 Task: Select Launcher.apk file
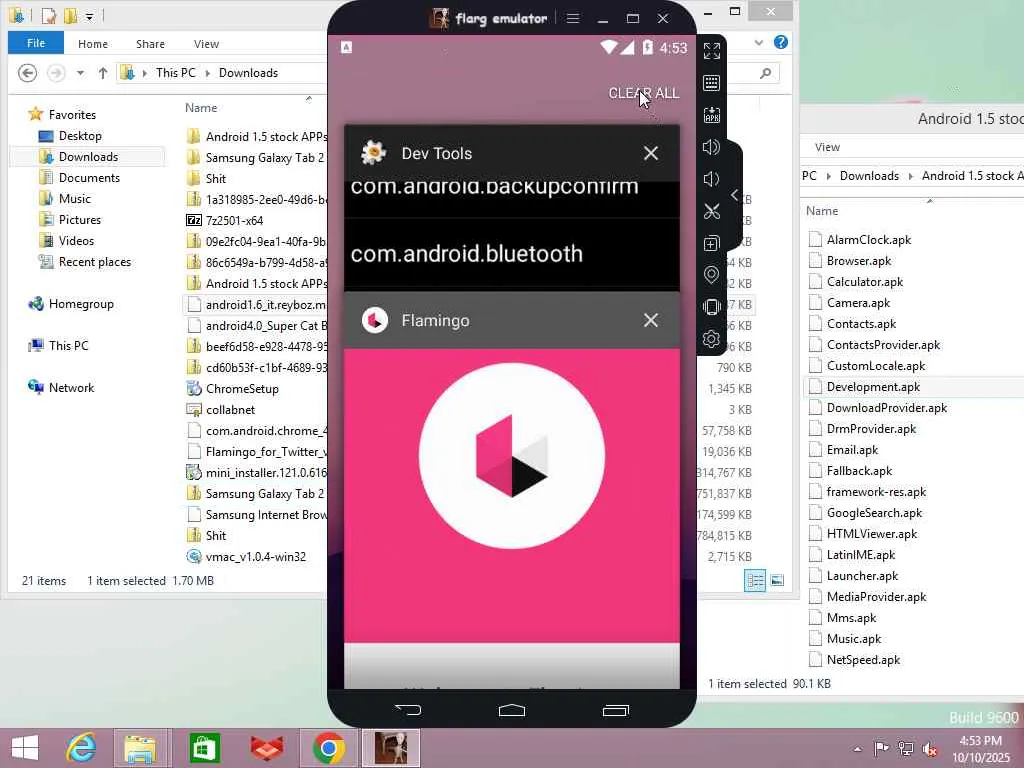(x=862, y=575)
